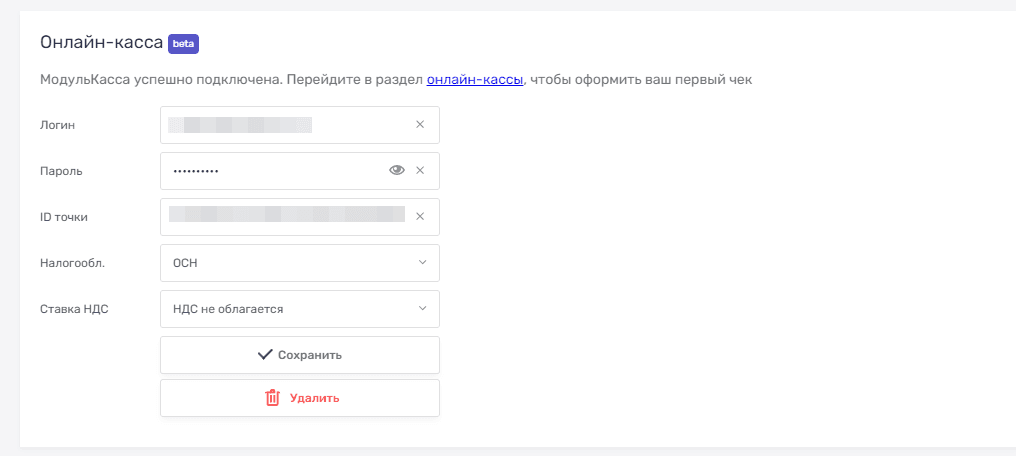Clear the Логин field with its X icon
The height and width of the screenshot is (456, 1016).
click(420, 125)
